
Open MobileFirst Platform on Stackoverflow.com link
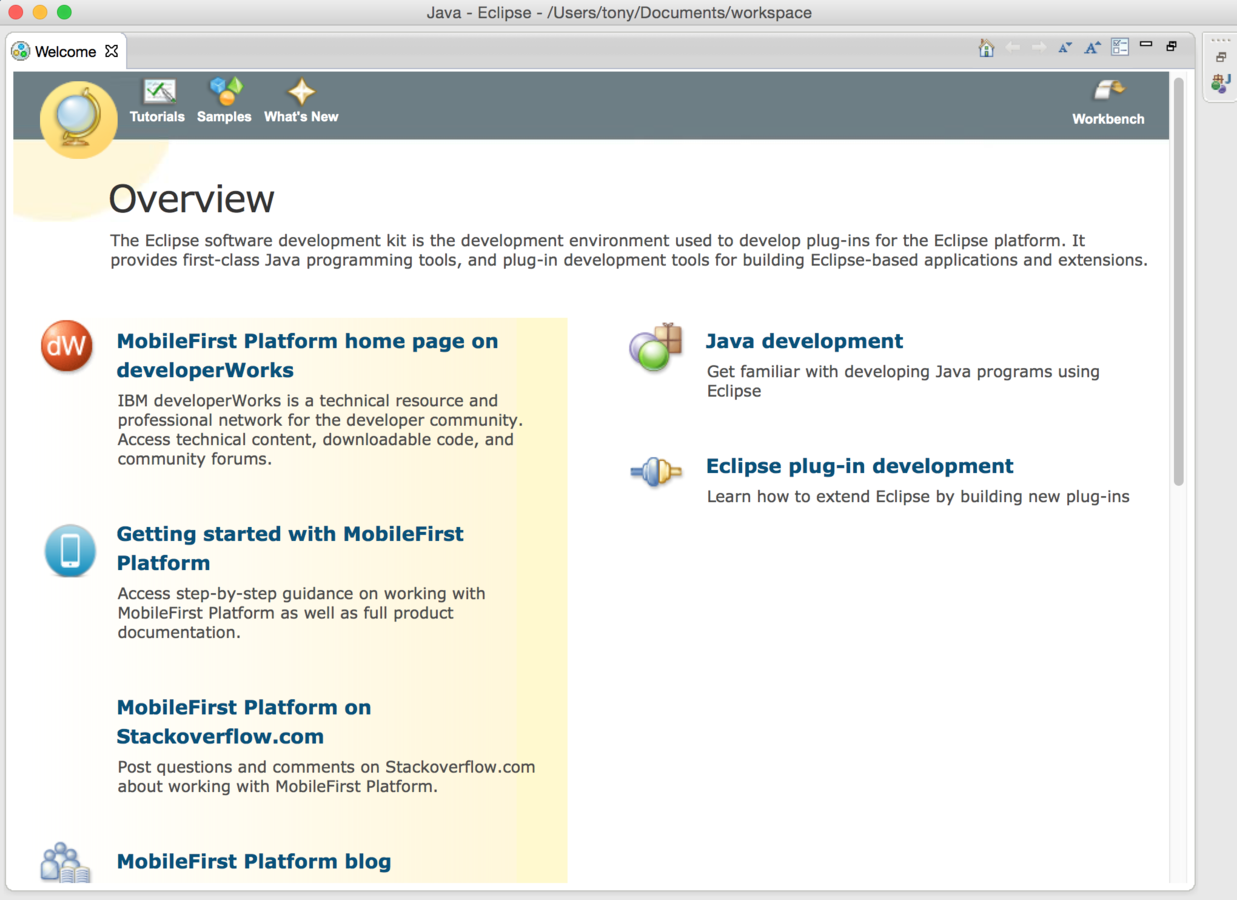pos(244,721)
